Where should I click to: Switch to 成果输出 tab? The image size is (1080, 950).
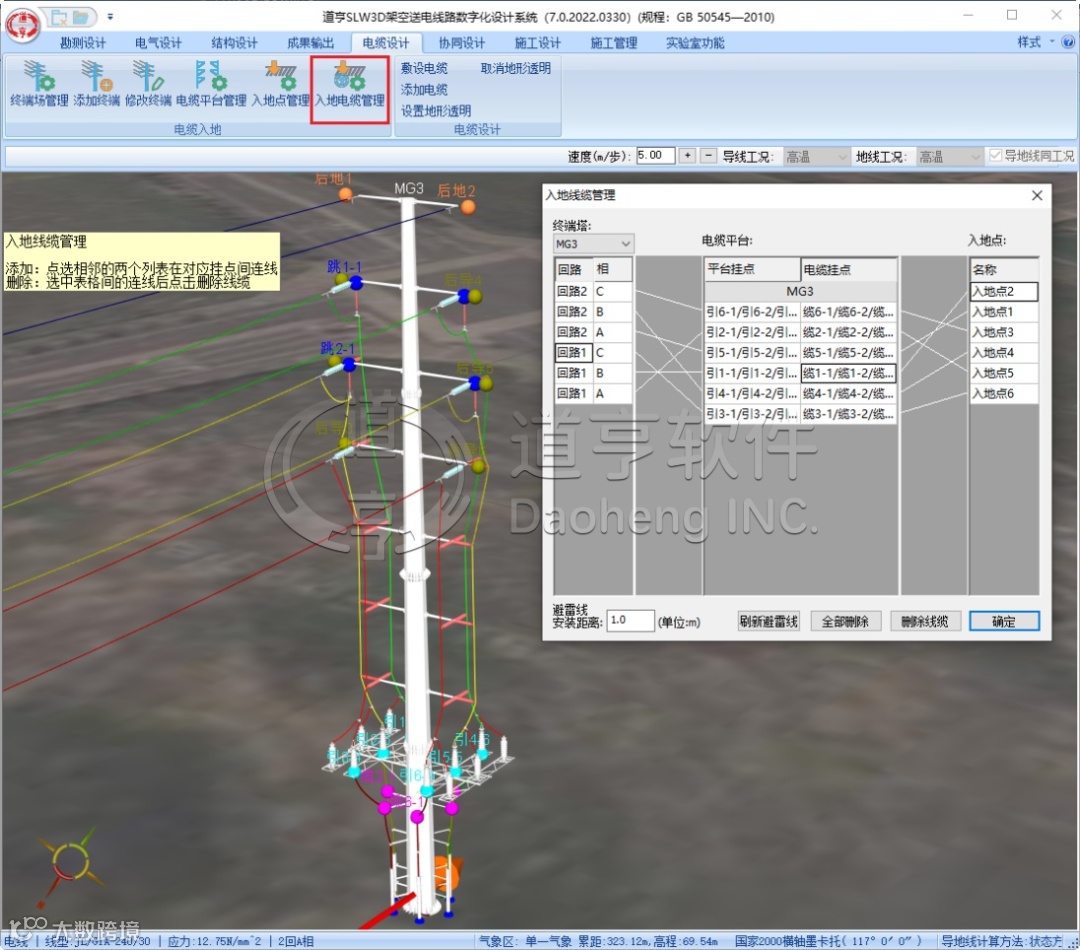[x=310, y=43]
